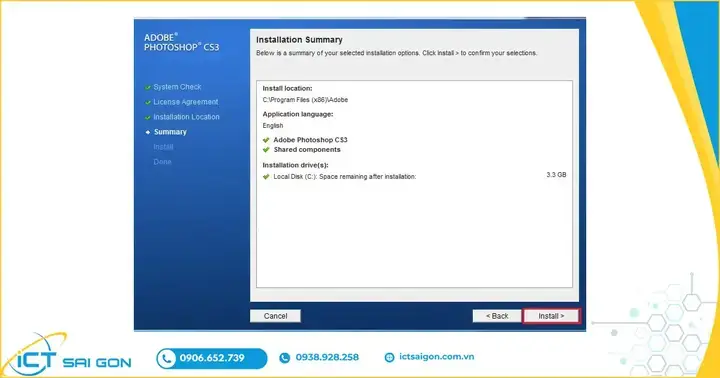Screen dimensions: 720x378
Task: Select the Installation Location step
Action: tap(186, 117)
